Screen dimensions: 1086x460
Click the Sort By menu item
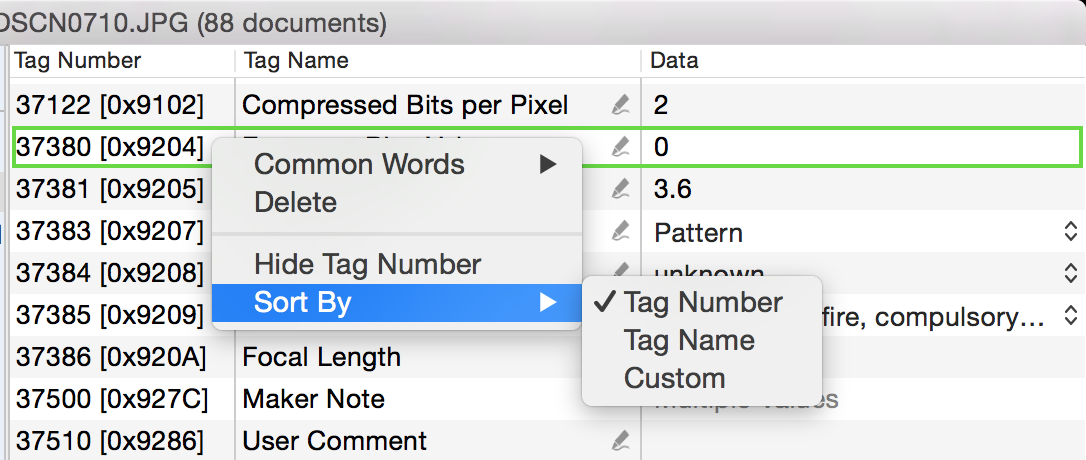[396, 303]
